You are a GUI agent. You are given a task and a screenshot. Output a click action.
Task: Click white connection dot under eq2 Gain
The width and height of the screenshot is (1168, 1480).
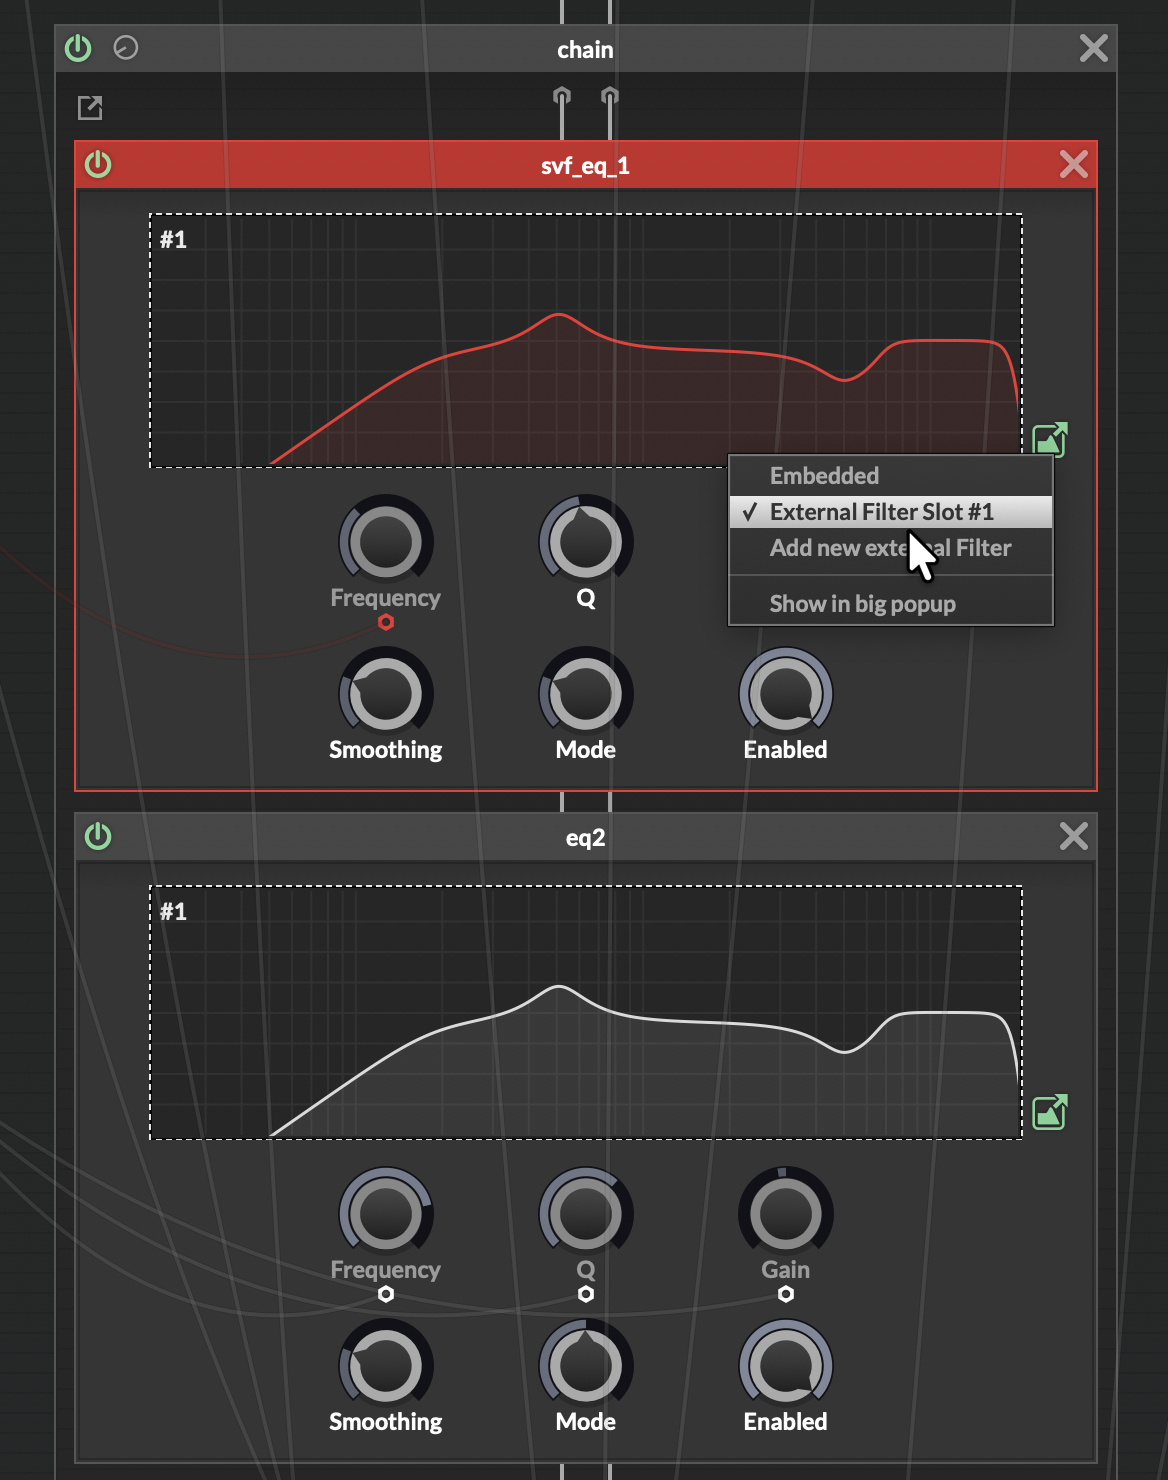(786, 1294)
